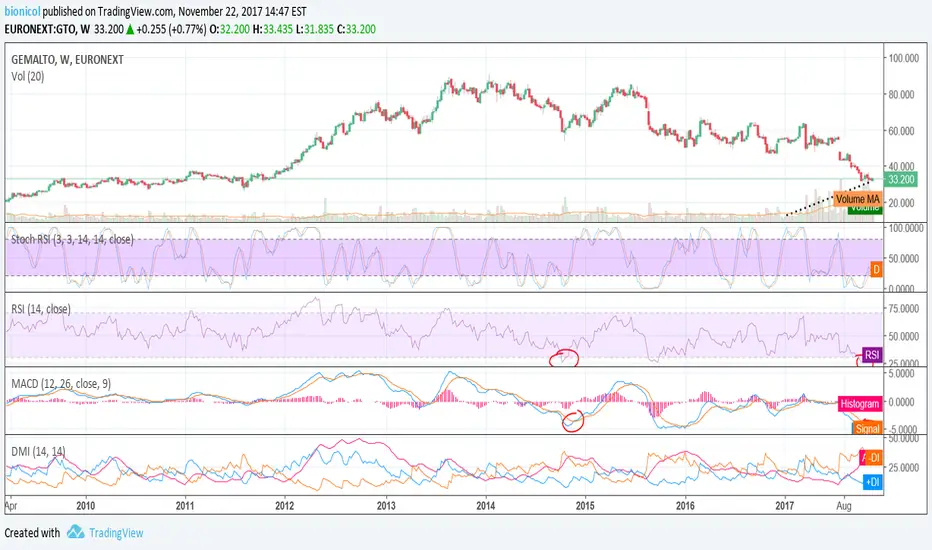Image resolution: width=932 pixels, height=550 pixels.
Task: Click the orange D tag on Stoch RSI
Action: (876, 269)
